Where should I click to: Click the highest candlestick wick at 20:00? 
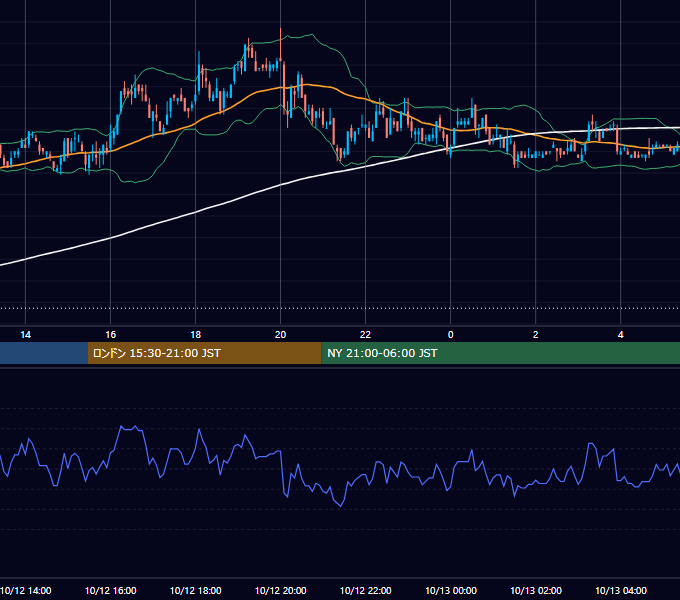tap(281, 43)
